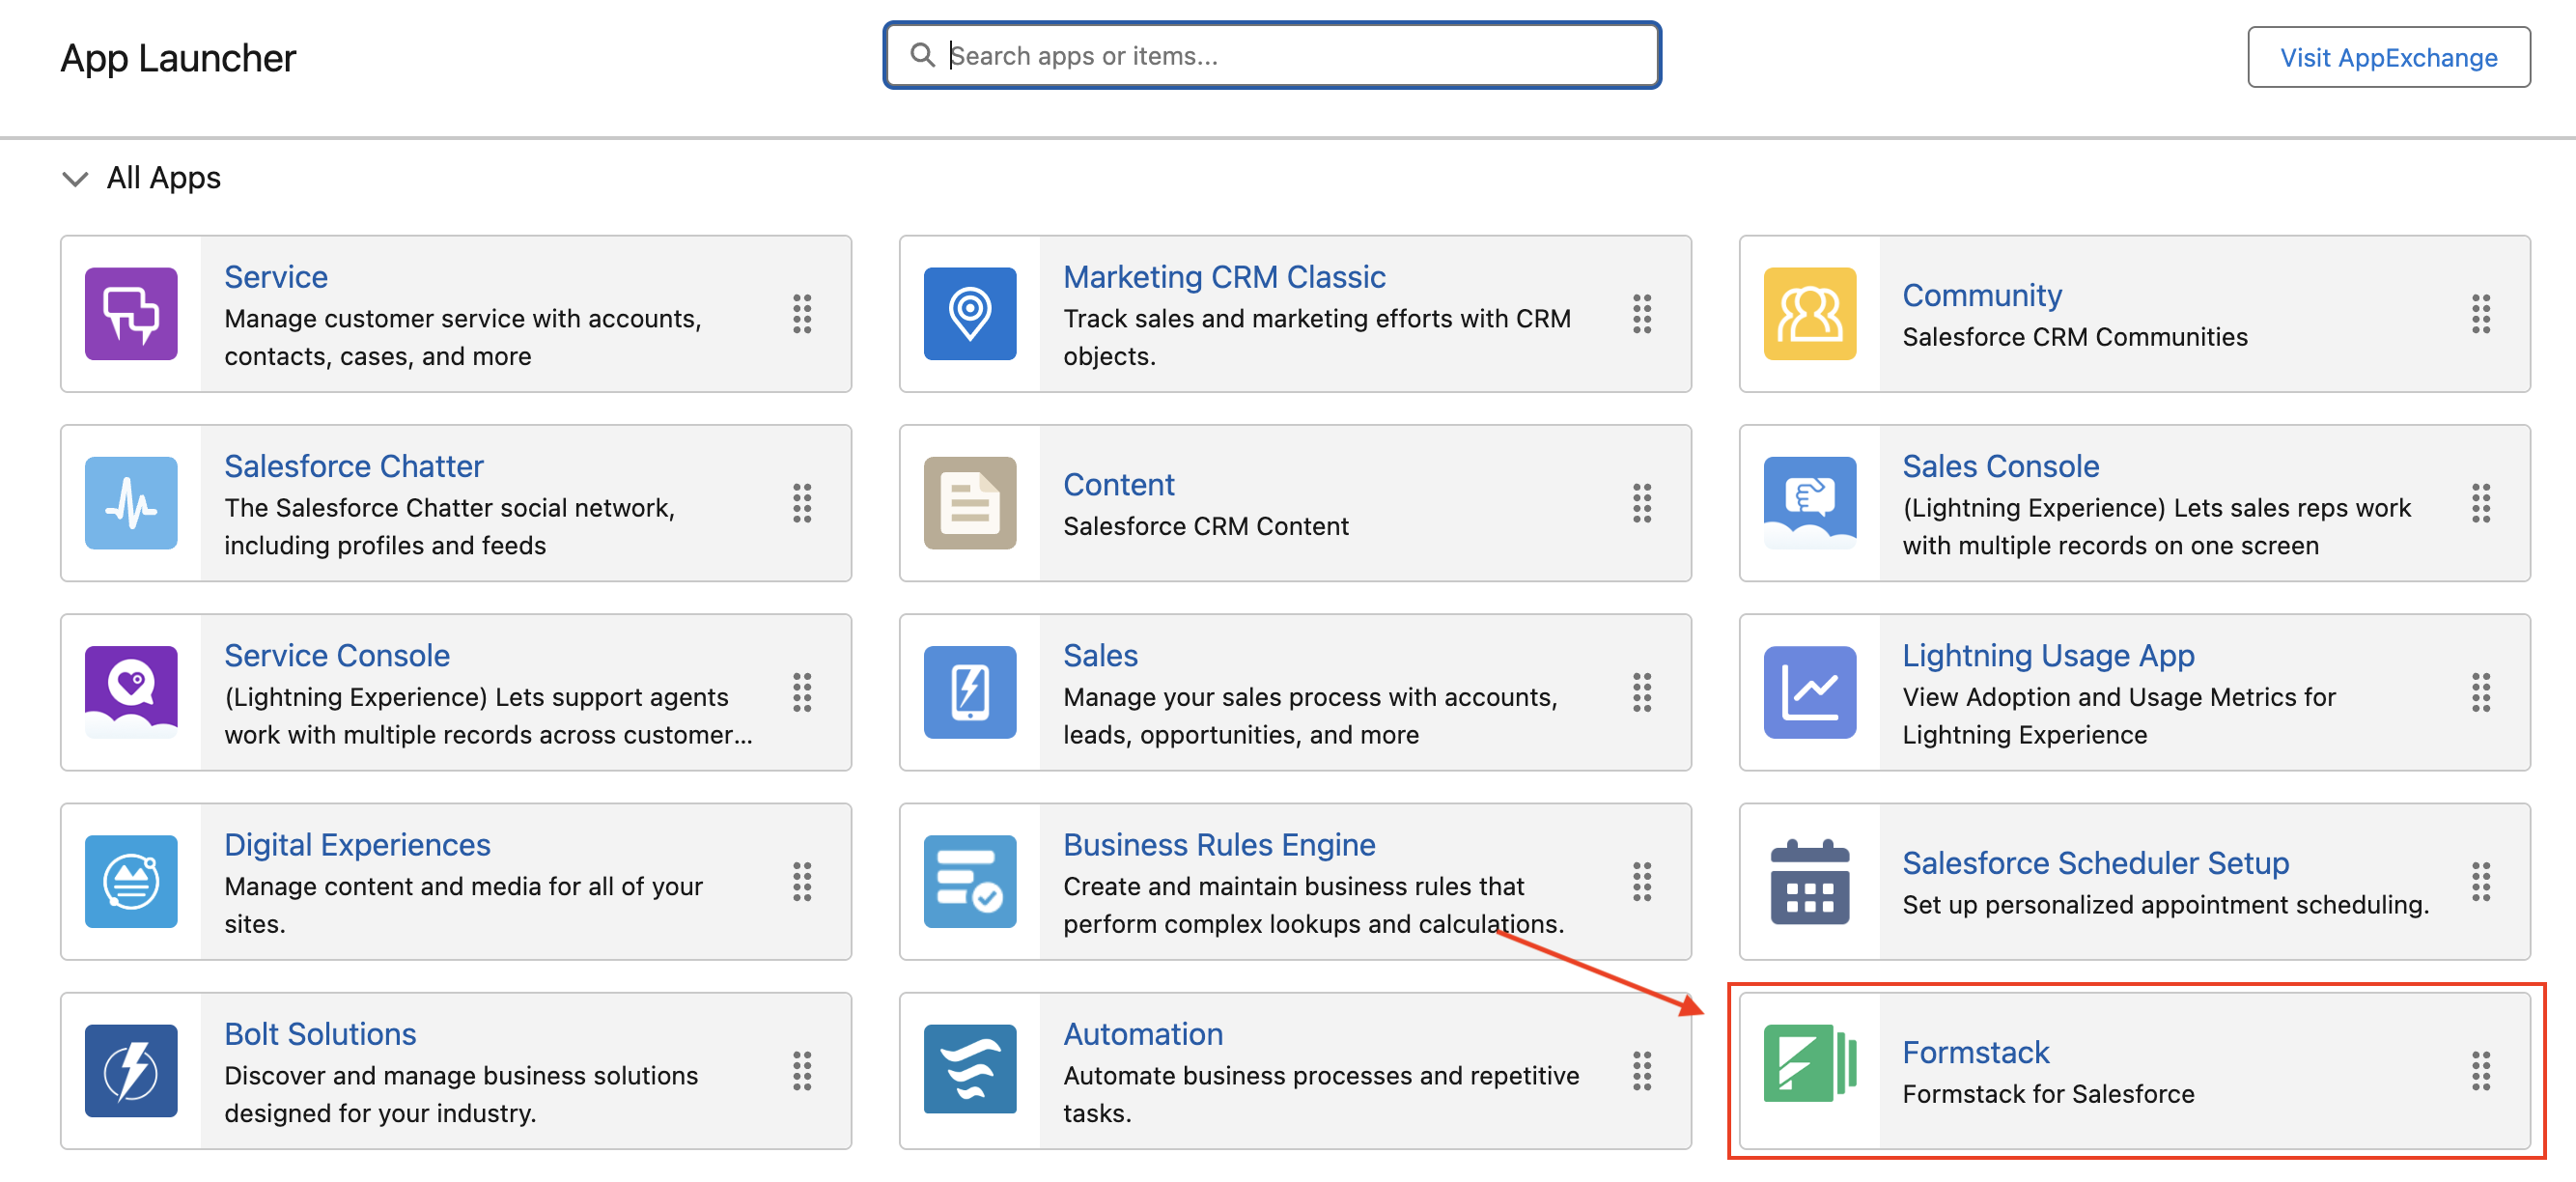
Task: Open the Salesforce Scheduler Setup calendar icon
Action: point(1809,881)
